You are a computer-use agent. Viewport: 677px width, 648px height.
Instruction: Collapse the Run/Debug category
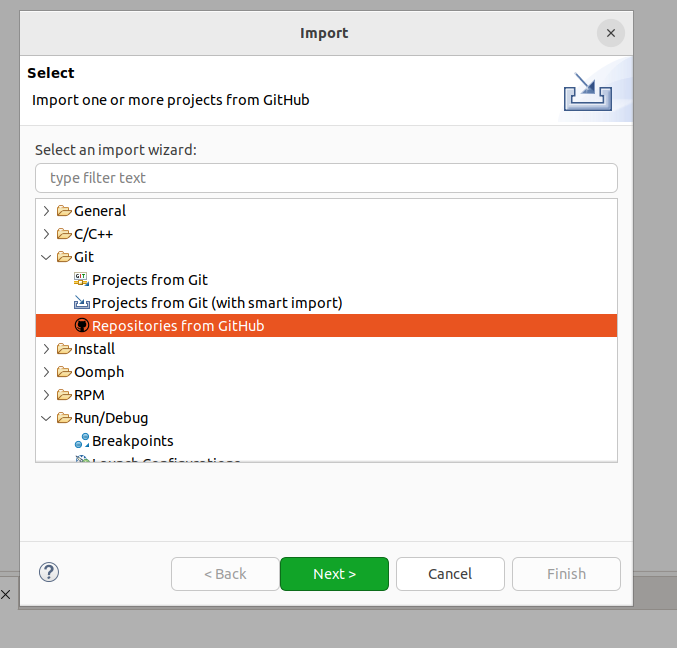[x=46, y=418]
